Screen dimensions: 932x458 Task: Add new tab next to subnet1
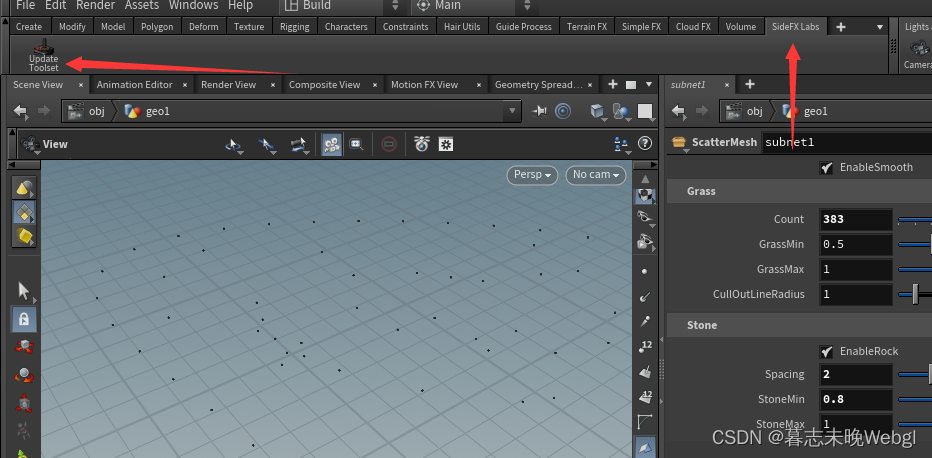tap(750, 85)
